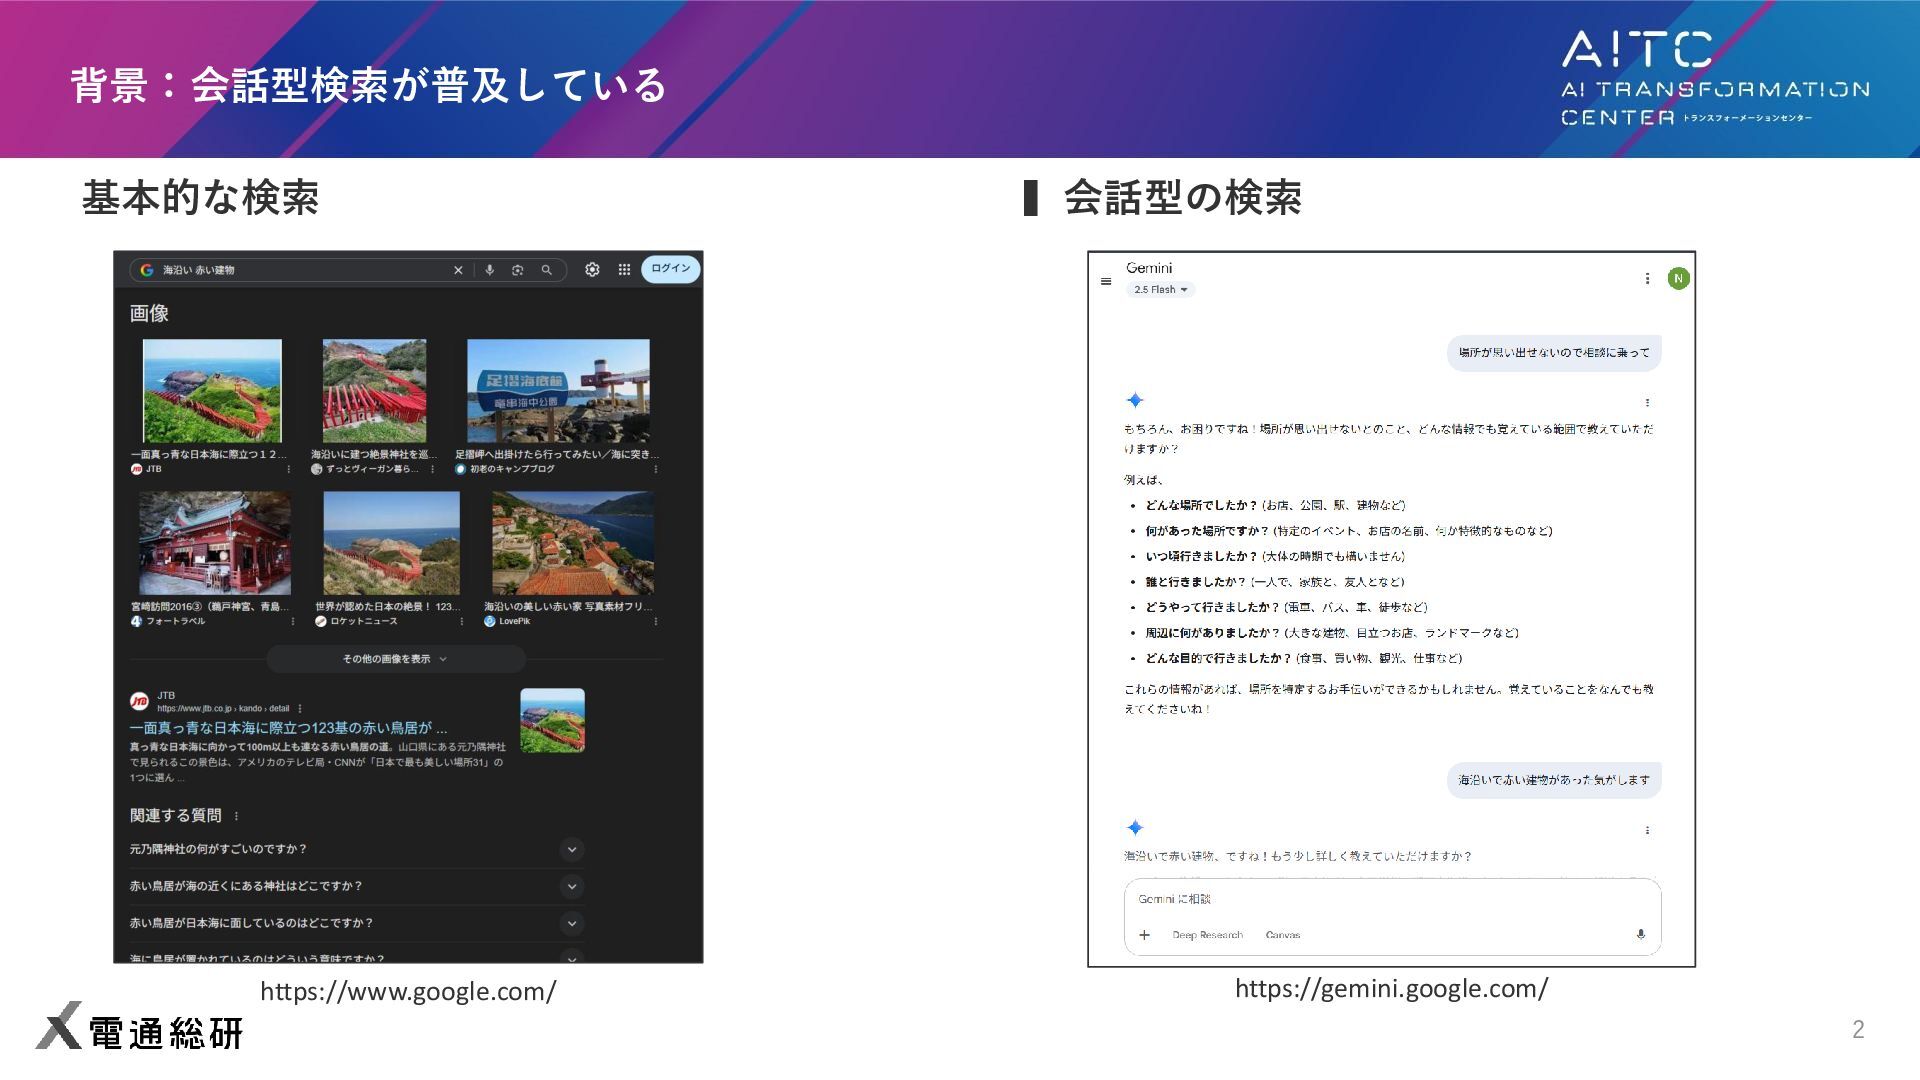Click the Gemini に相談 prompt field
This screenshot has width=1920, height=1080.
[x=1392, y=899]
